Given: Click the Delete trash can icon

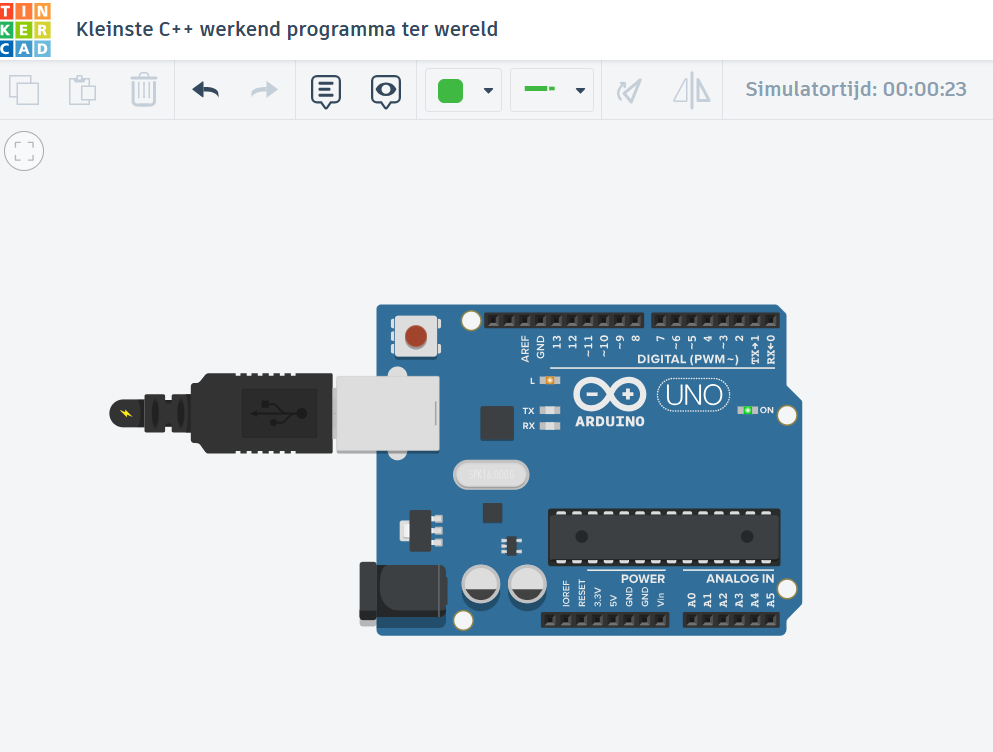Looking at the screenshot, I should click(144, 89).
